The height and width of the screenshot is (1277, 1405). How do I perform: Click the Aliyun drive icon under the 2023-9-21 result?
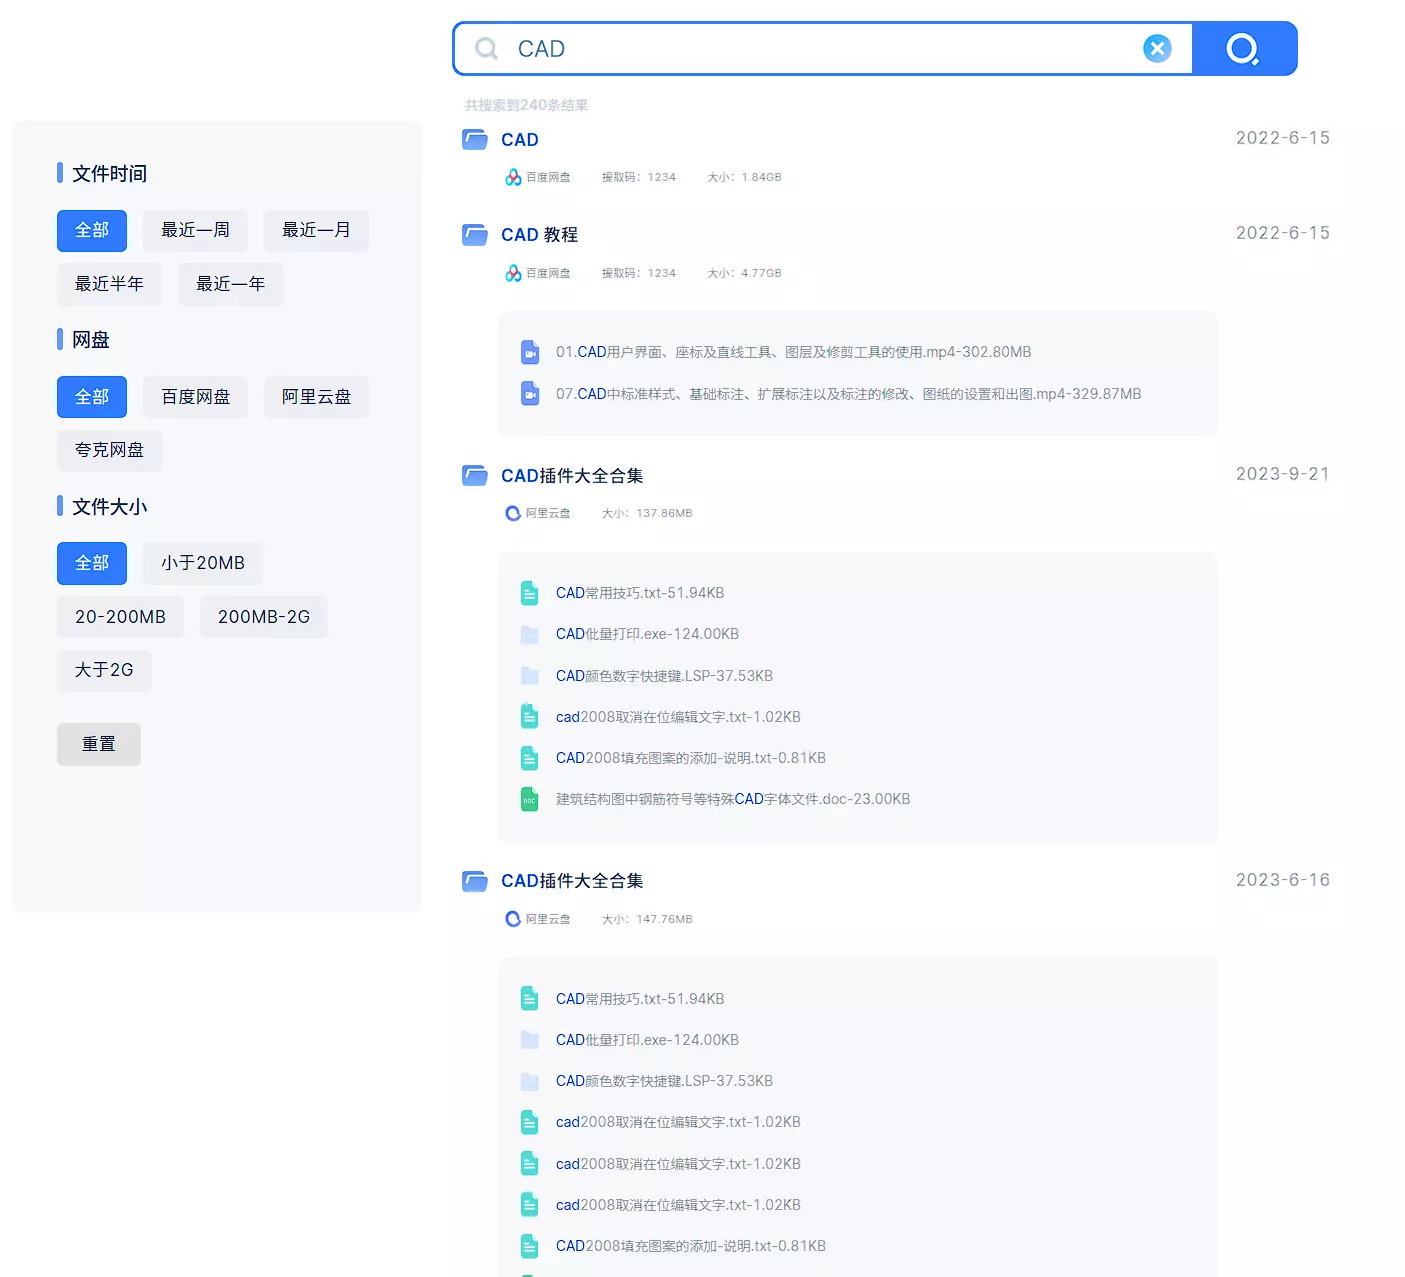[513, 513]
